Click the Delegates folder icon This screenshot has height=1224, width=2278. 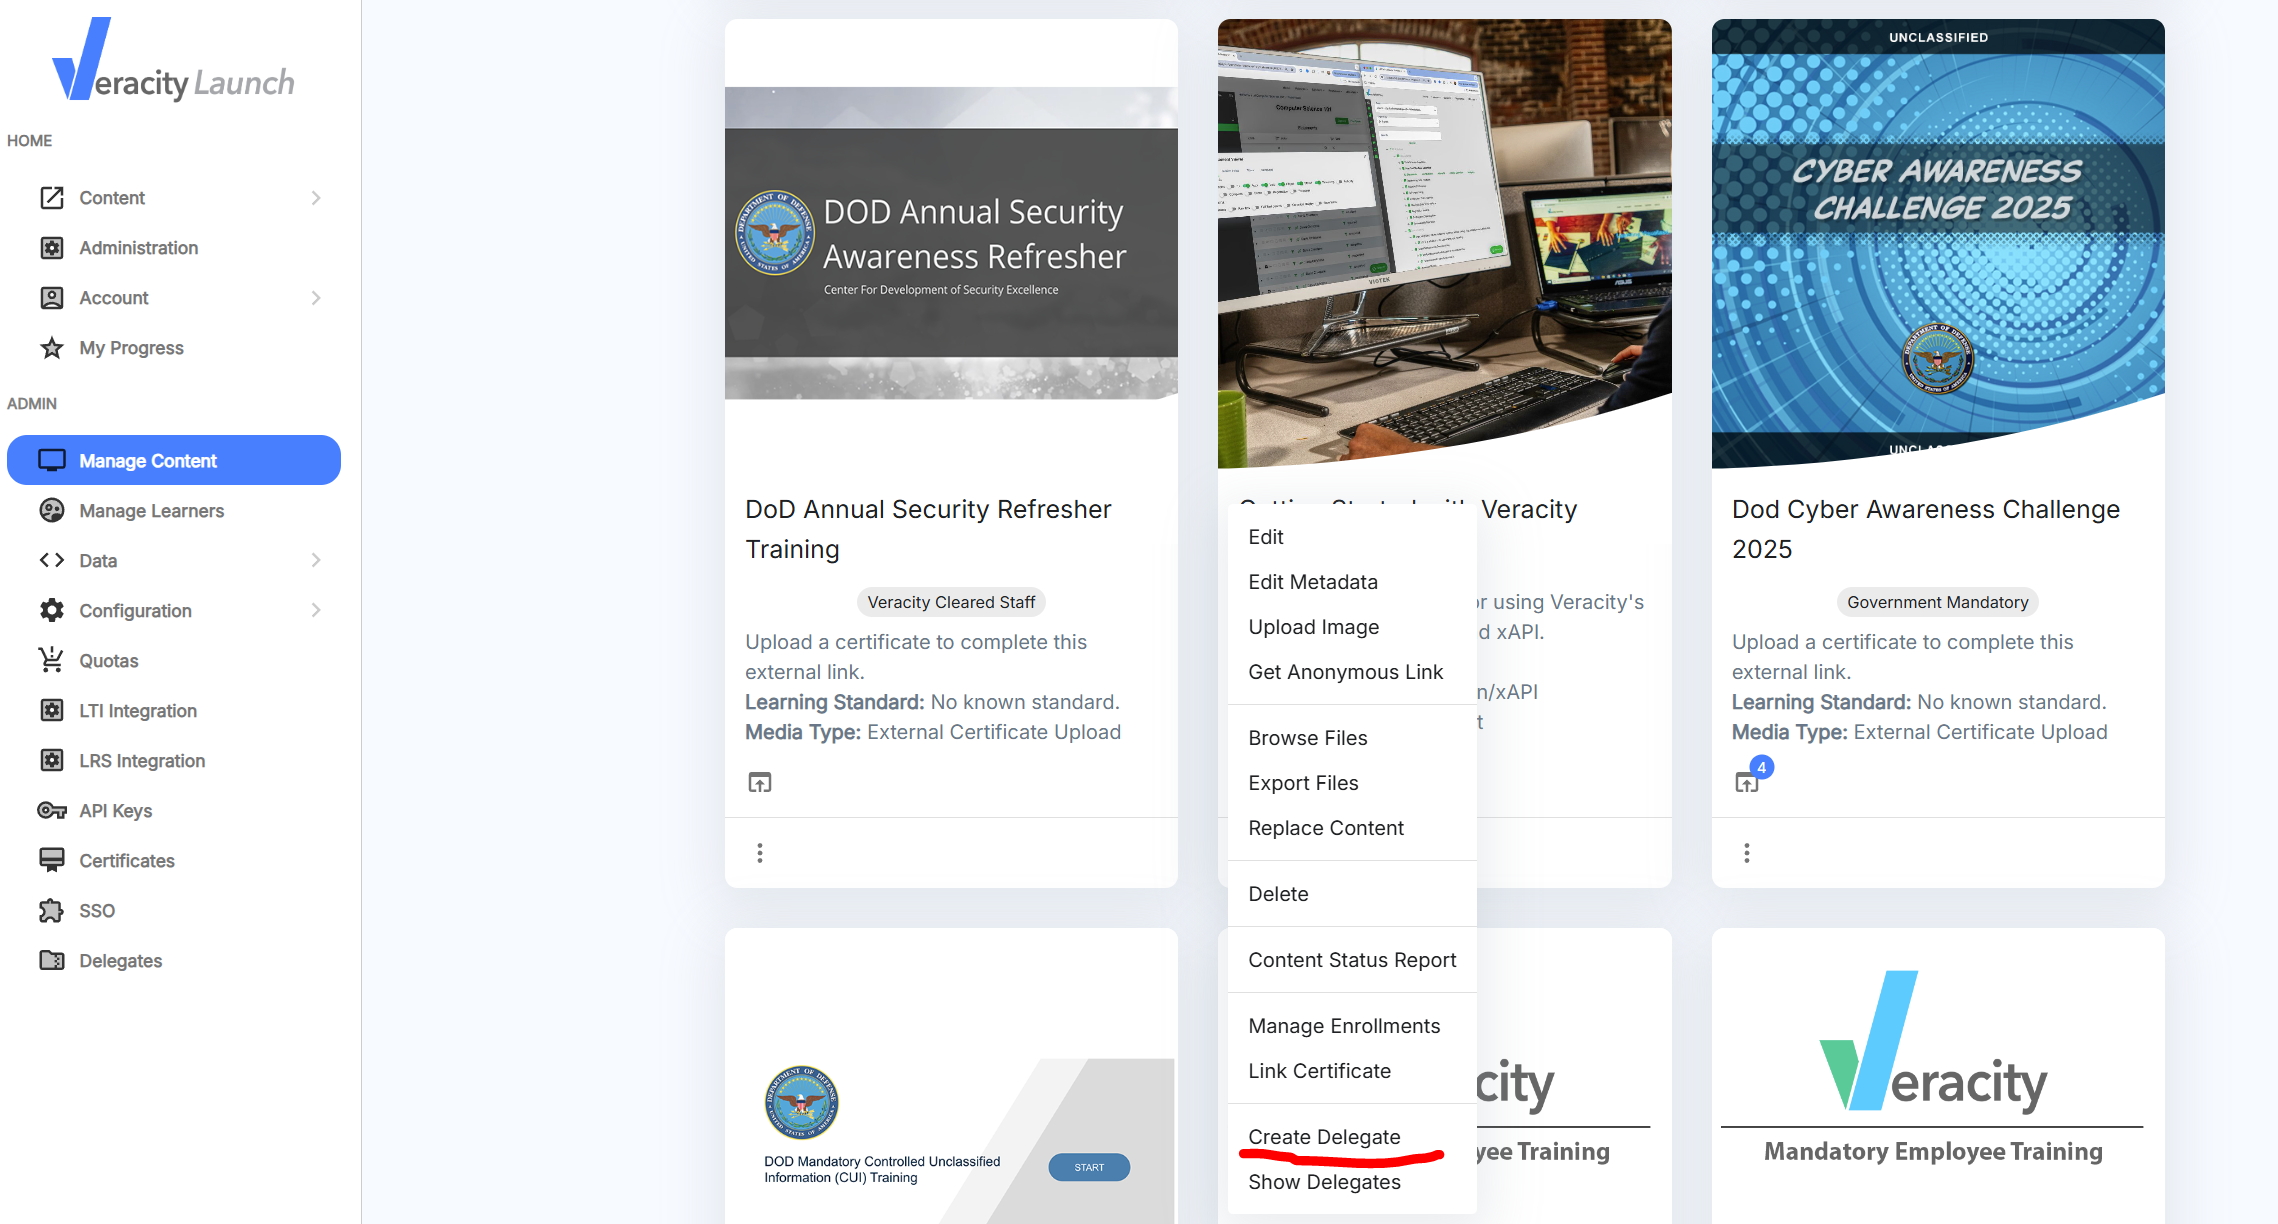point(52,960)
